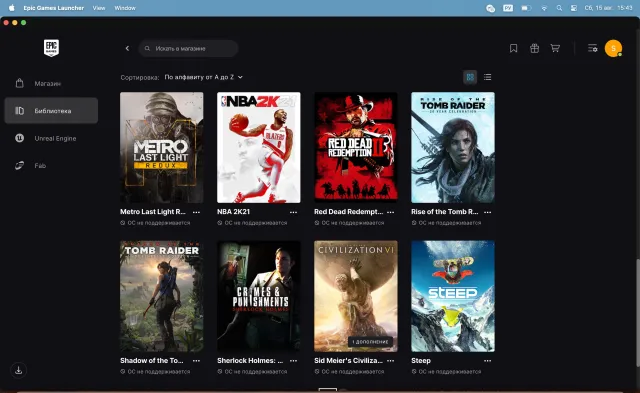Click the 1 дополнение badge on Civilization VI
The height and width of the screenshot is (393, 640).
[x=371, y=342]
